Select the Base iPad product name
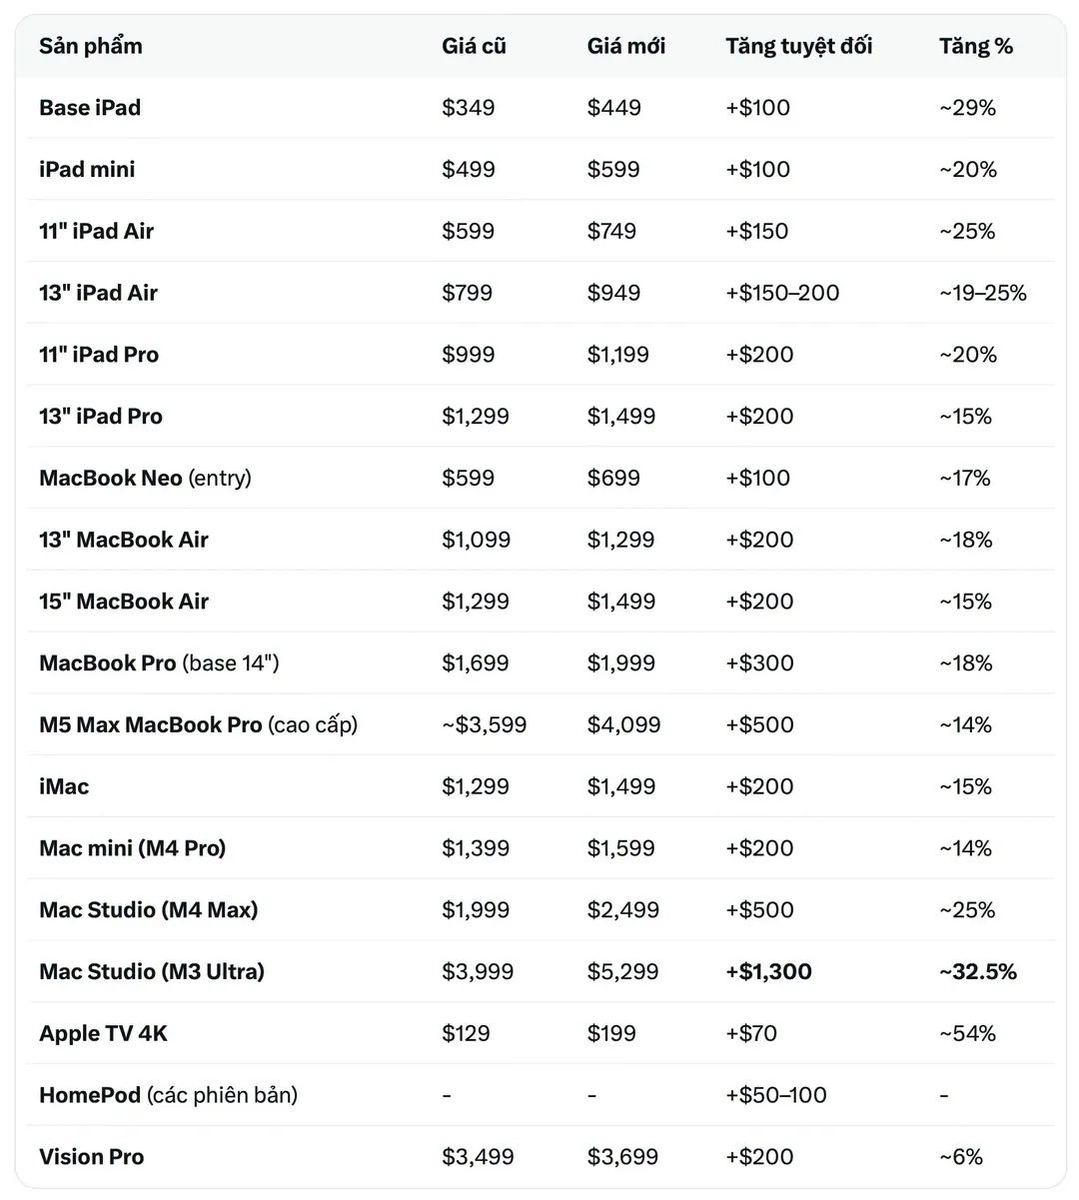Viewport: 1079px width, 1200px height. click(x=90, y=108)
